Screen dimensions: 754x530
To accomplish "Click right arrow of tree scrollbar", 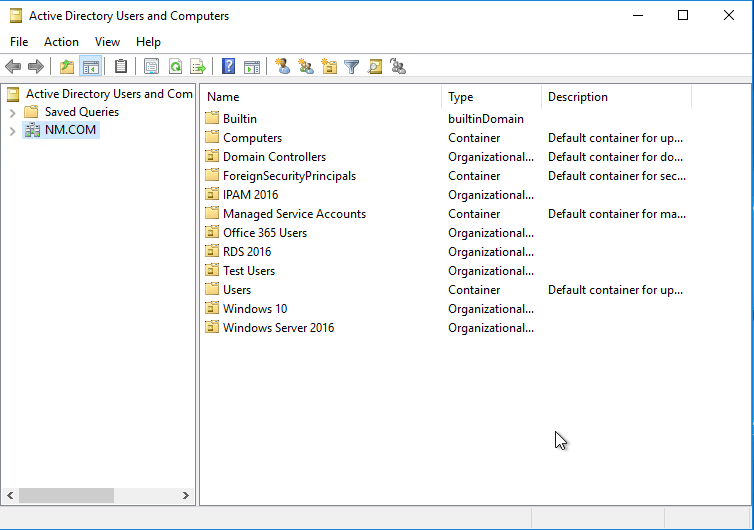I will pyautogui.click(x=186, y=495).
